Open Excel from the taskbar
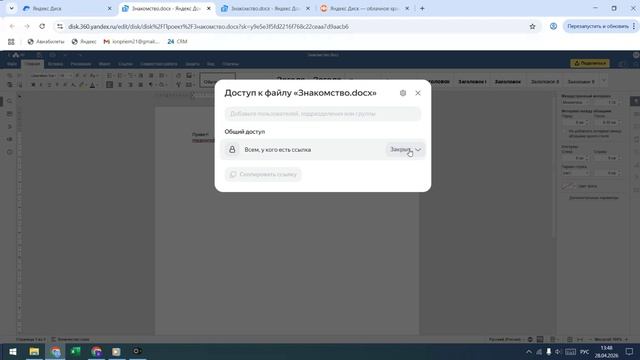This screenshot has width=640, height=360. [76, 351]
